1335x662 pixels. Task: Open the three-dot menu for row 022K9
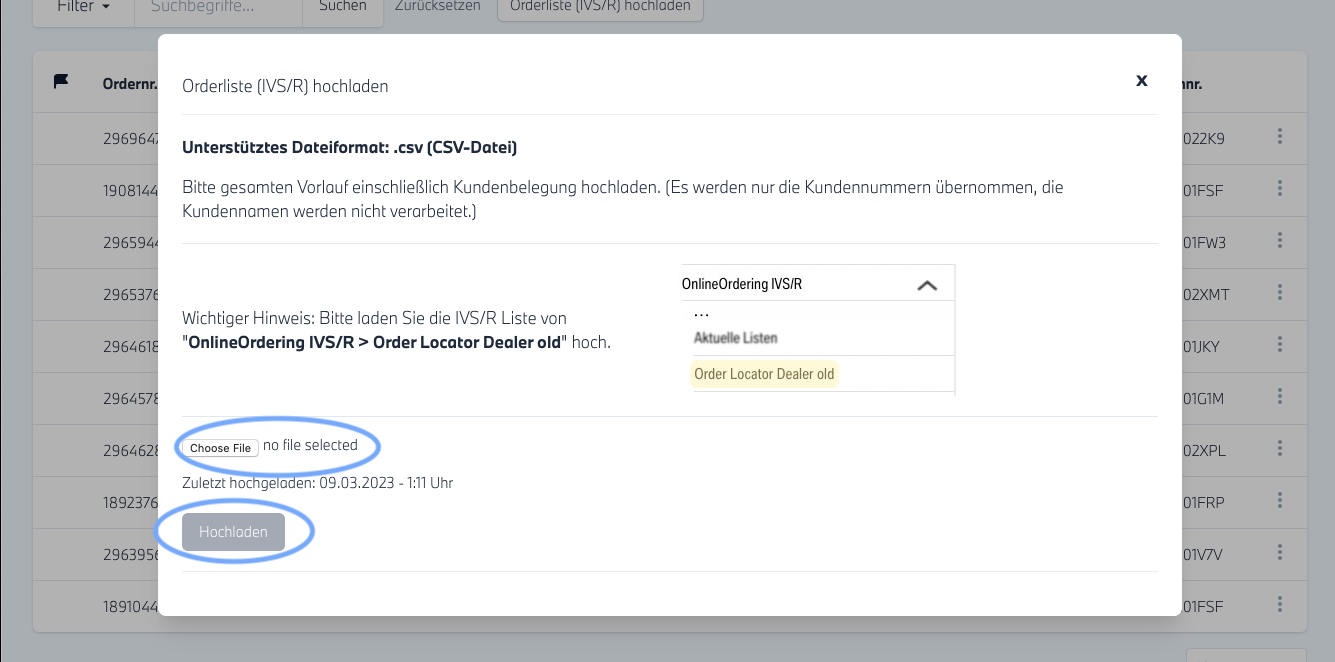coord(1280,137)
